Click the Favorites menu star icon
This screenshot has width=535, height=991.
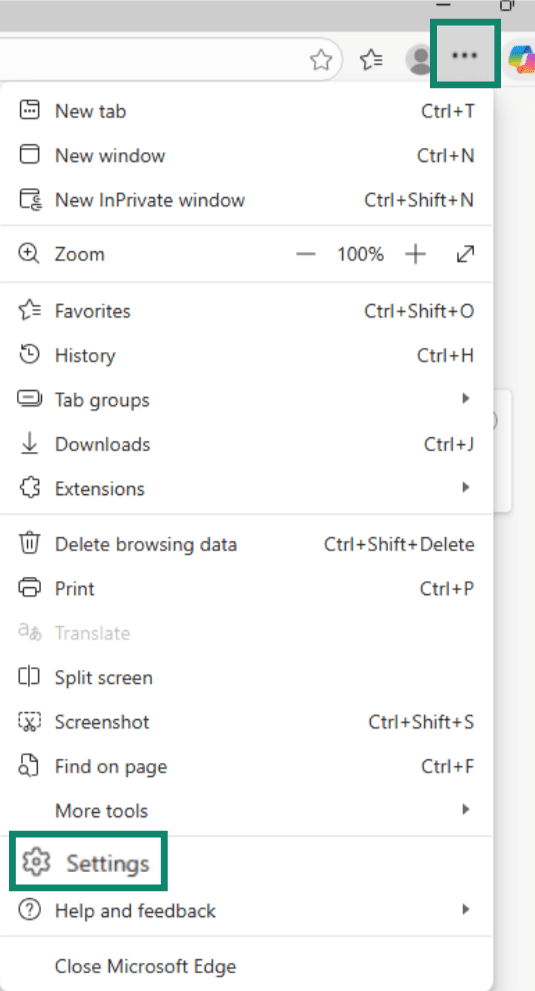[30, 310]
